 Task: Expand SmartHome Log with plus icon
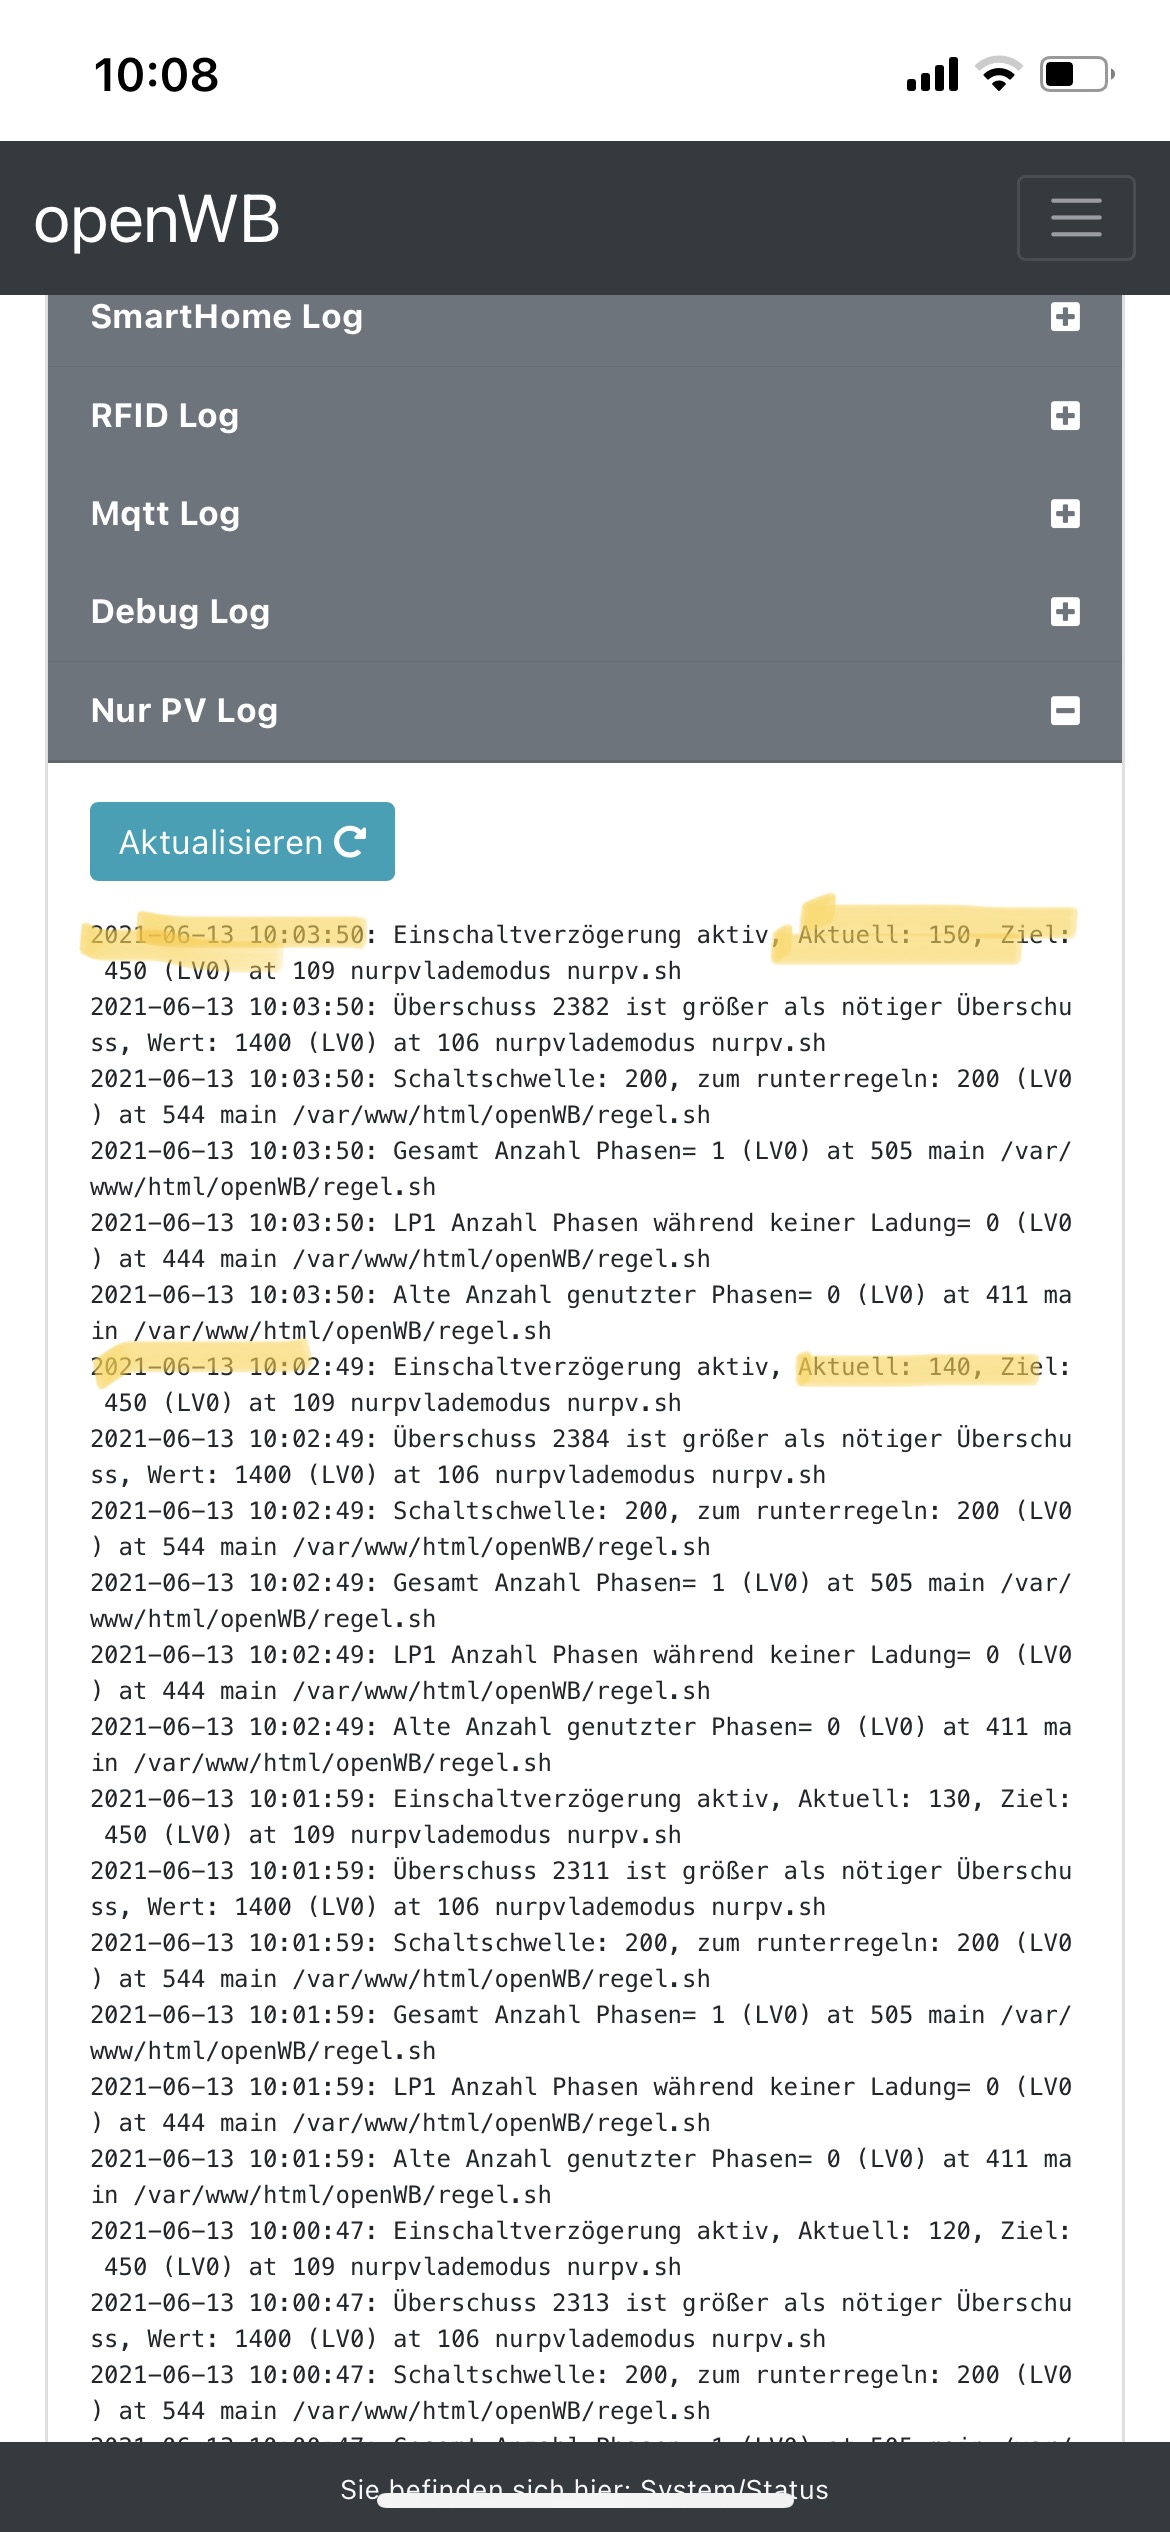point(1065,317)
